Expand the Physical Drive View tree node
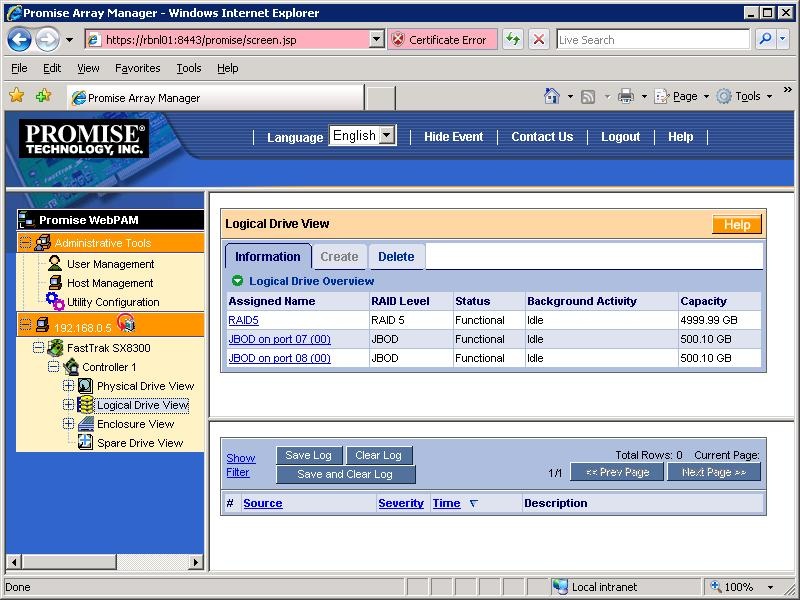800x600 pixels. 68,386
